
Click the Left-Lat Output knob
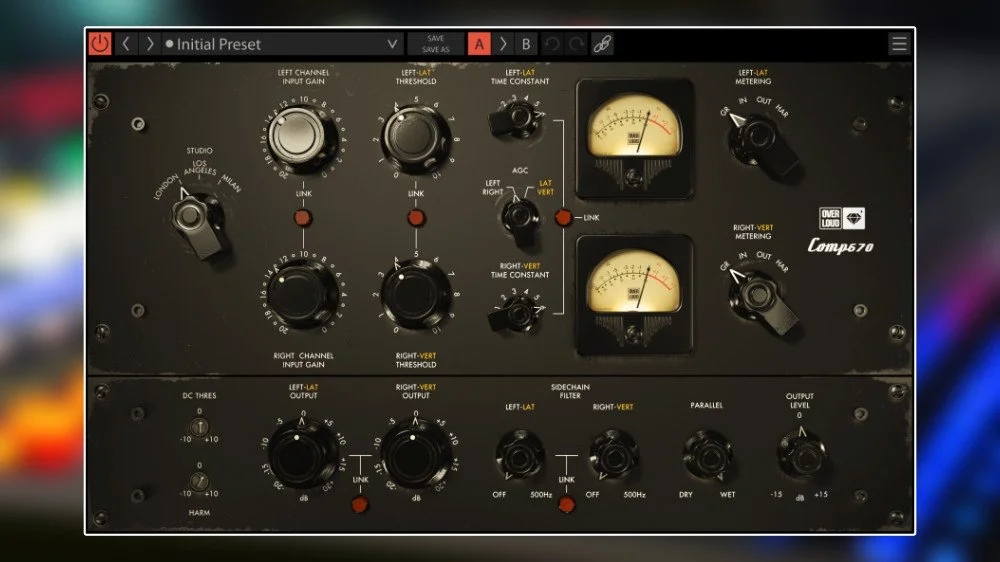coord(301,455)
